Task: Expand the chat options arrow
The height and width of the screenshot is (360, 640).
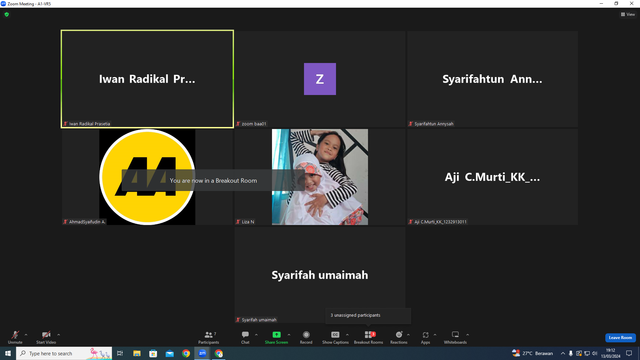Action: (x=256, y=335)
